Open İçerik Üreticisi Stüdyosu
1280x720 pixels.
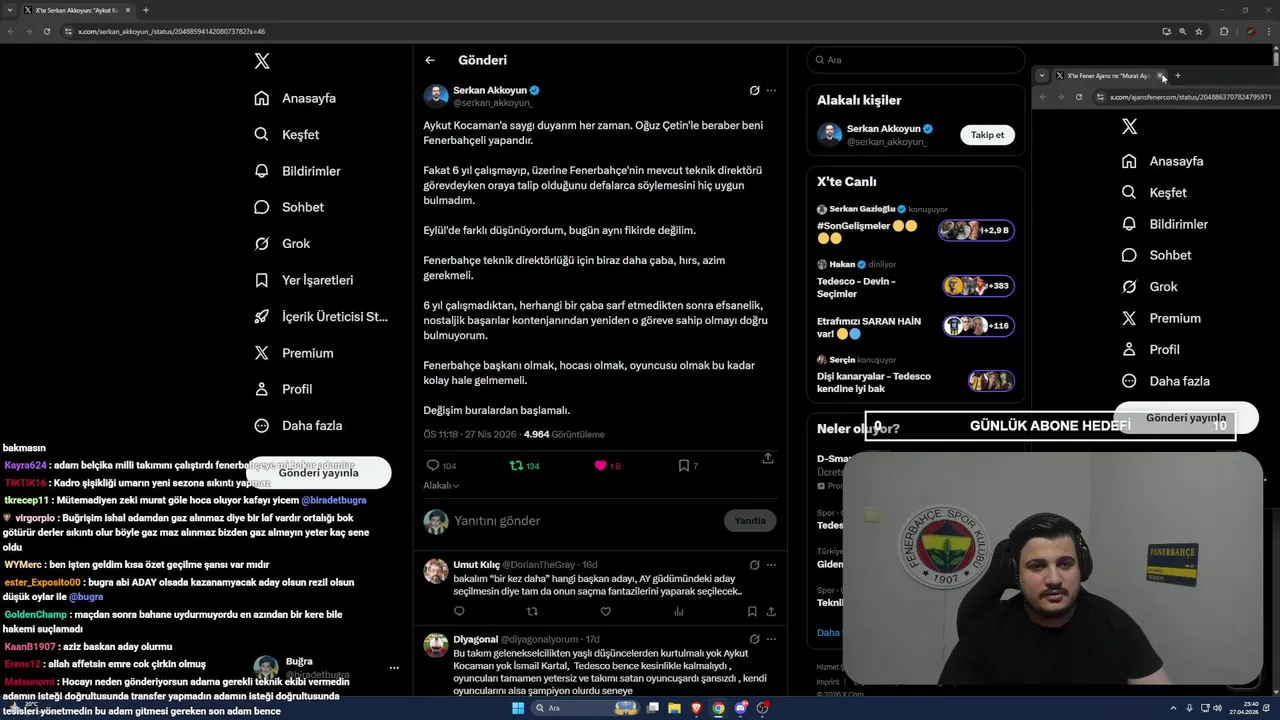tap(320, 316)
